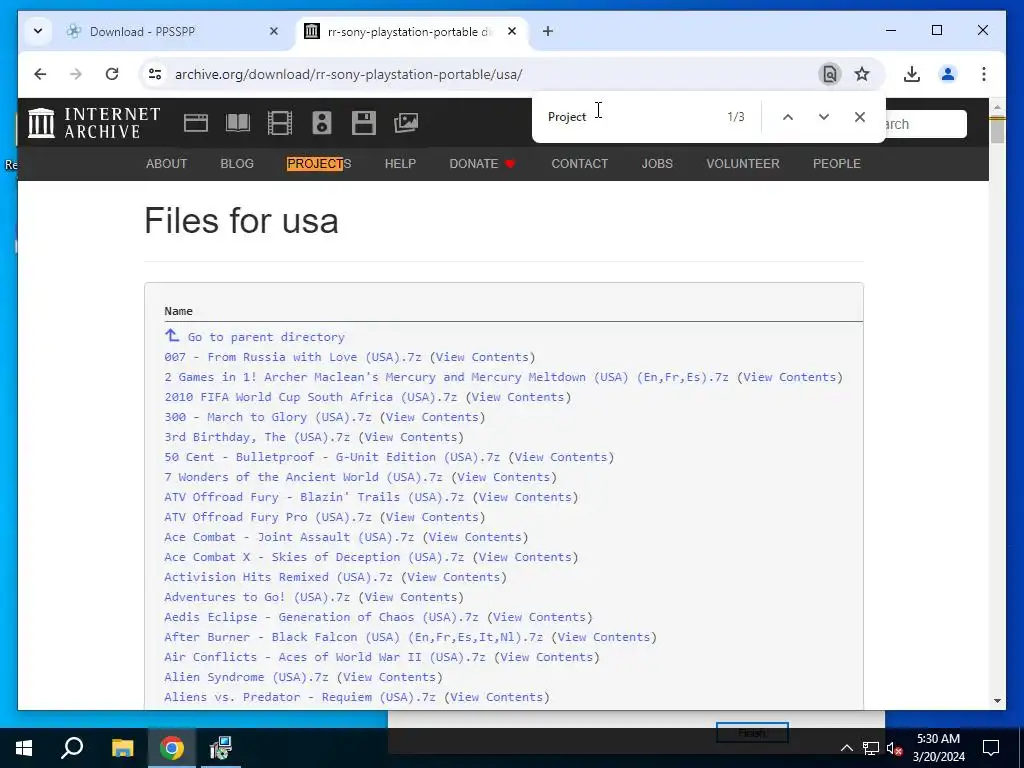Open the BLOG menu item

(x=237, y=164)
